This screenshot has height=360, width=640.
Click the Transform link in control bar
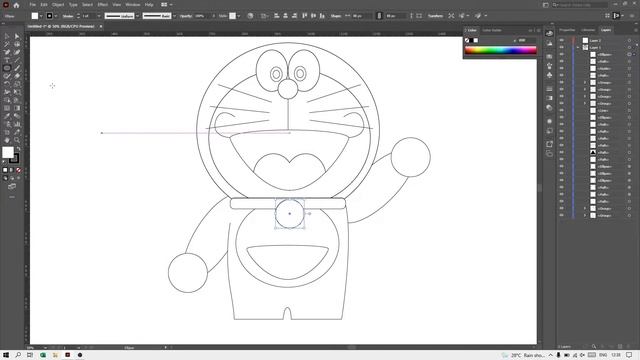[435, 16]
